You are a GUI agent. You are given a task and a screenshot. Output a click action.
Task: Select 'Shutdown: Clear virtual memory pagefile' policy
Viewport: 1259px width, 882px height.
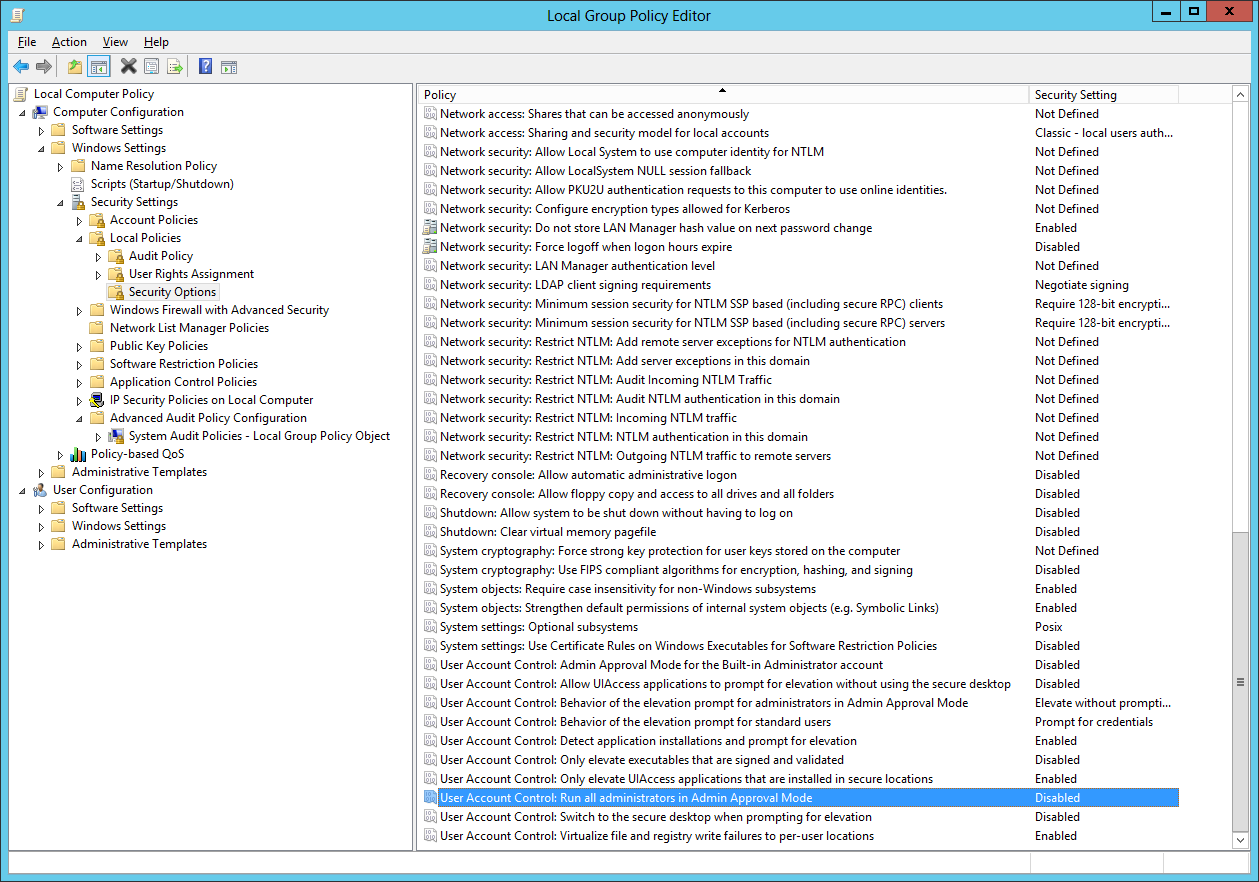(x=548, y=532)
